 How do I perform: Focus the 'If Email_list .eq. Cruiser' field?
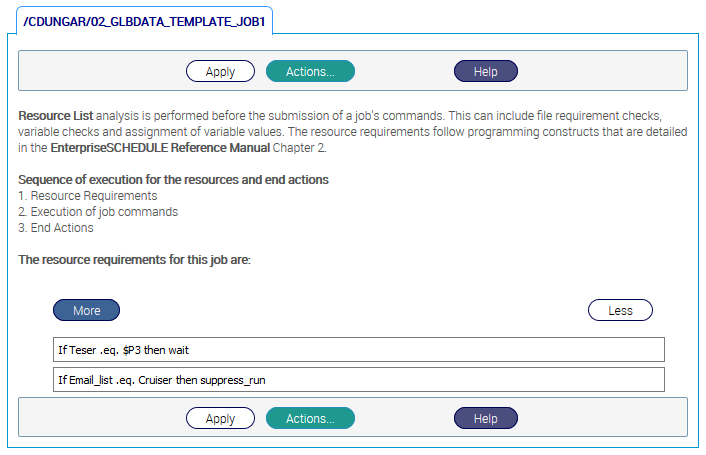coord(357,380)
